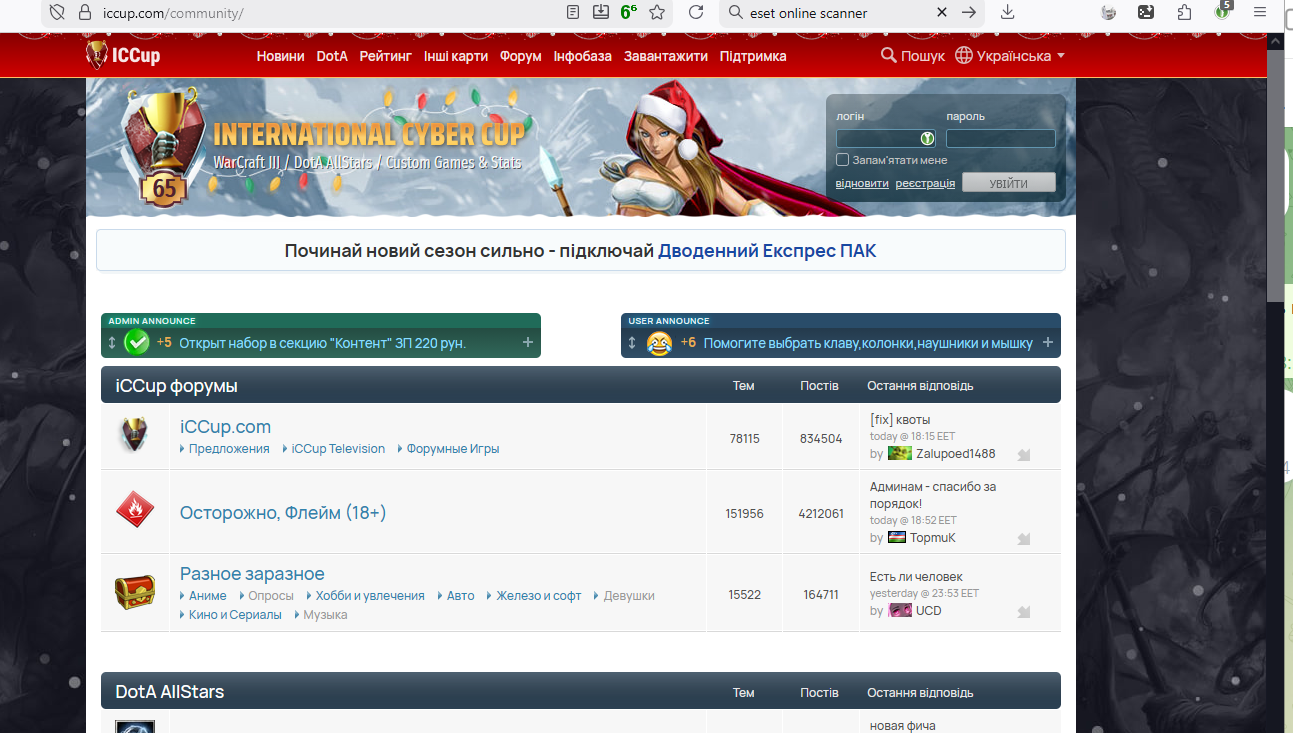1293x733 pixels.
Task: Open the iCCup Television subforum
Action: pos(338,449)
